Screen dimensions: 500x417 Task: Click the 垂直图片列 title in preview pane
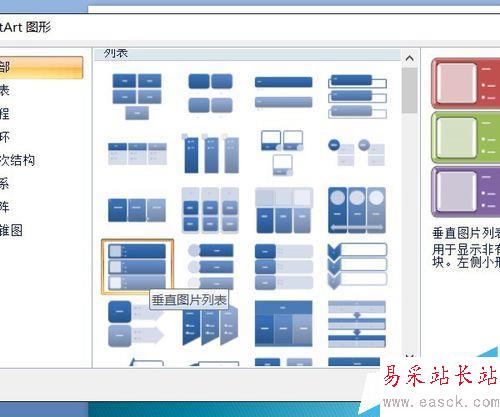click(466, 233)
